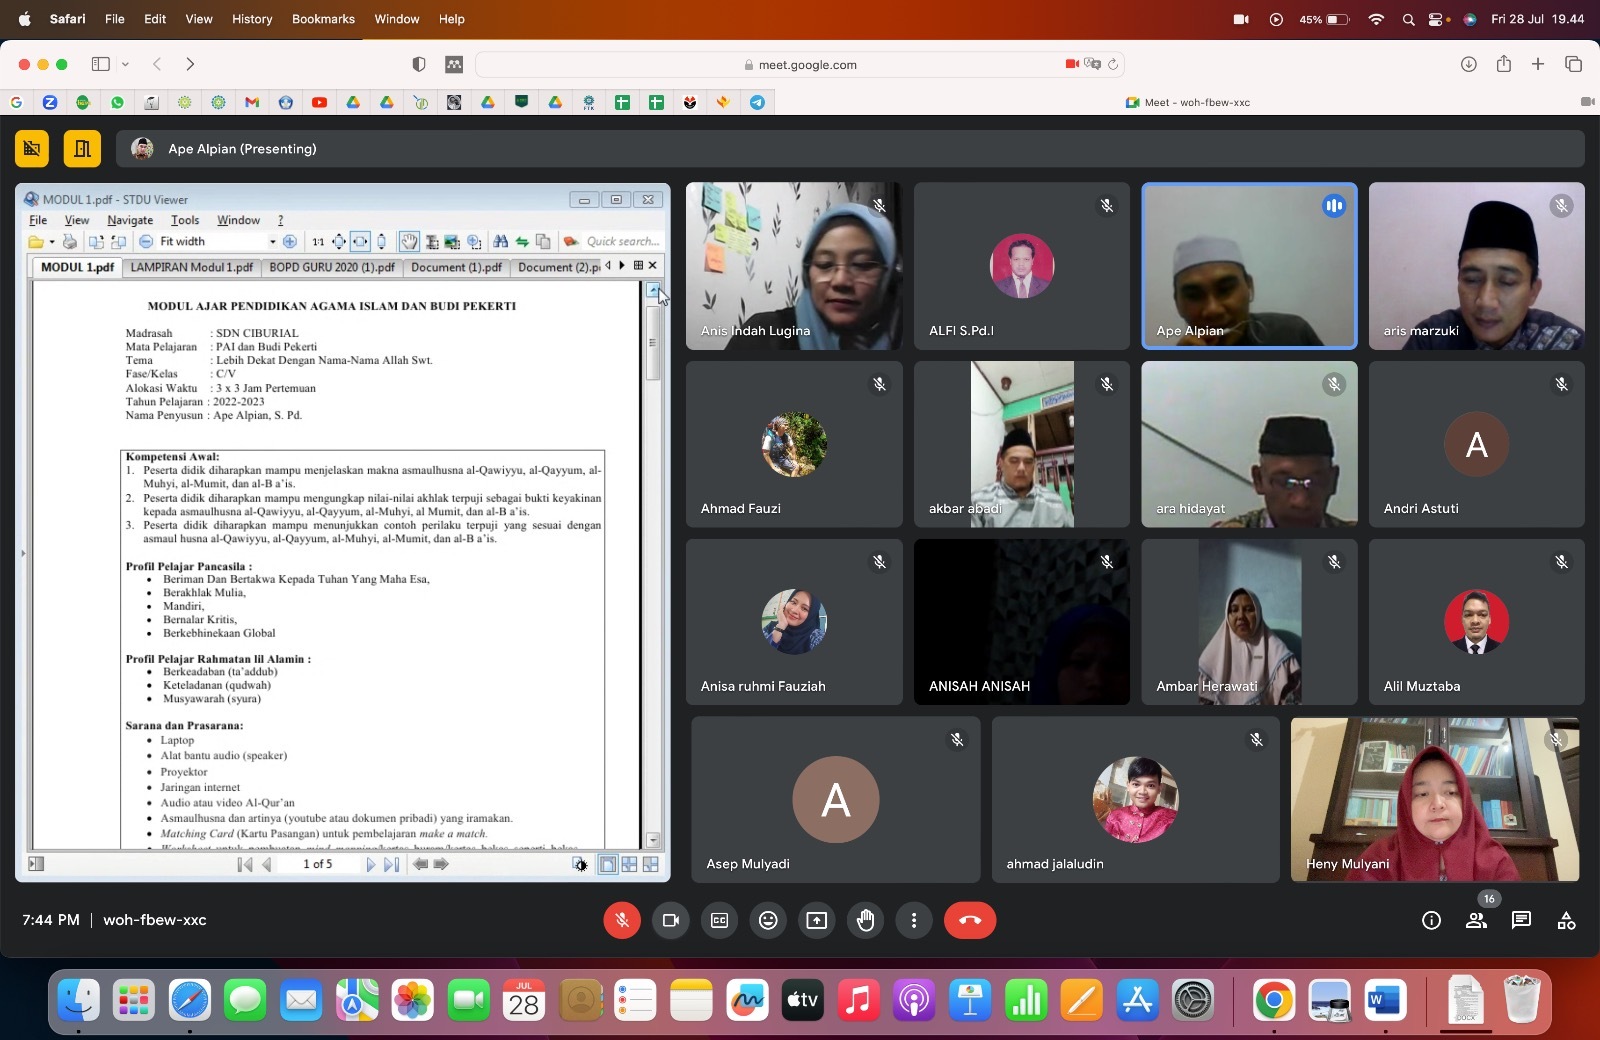Open the History menu in the menu bar

click(x=252, y=19)
